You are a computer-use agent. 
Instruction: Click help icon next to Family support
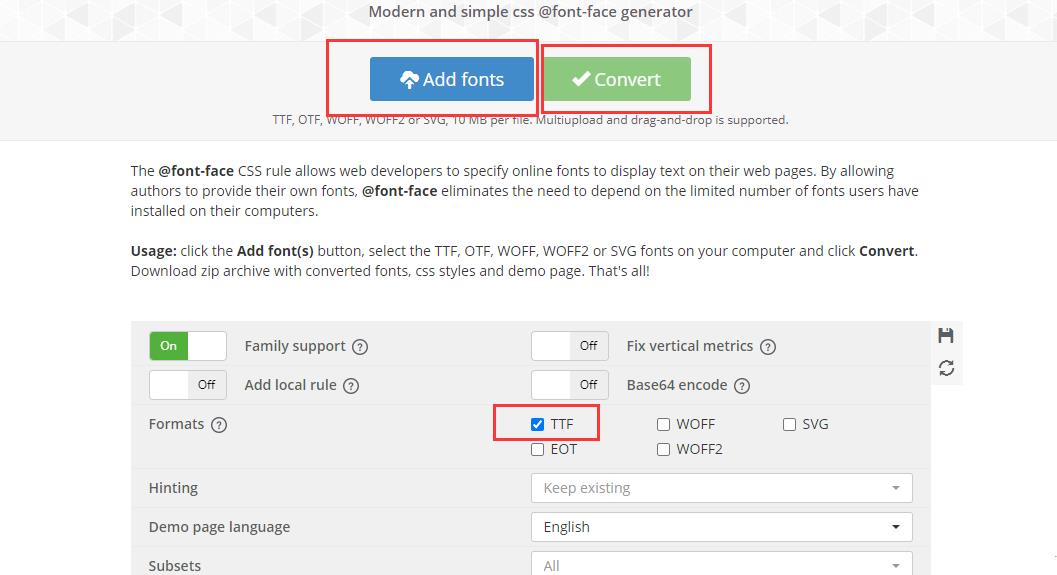(x=360, y=347)
